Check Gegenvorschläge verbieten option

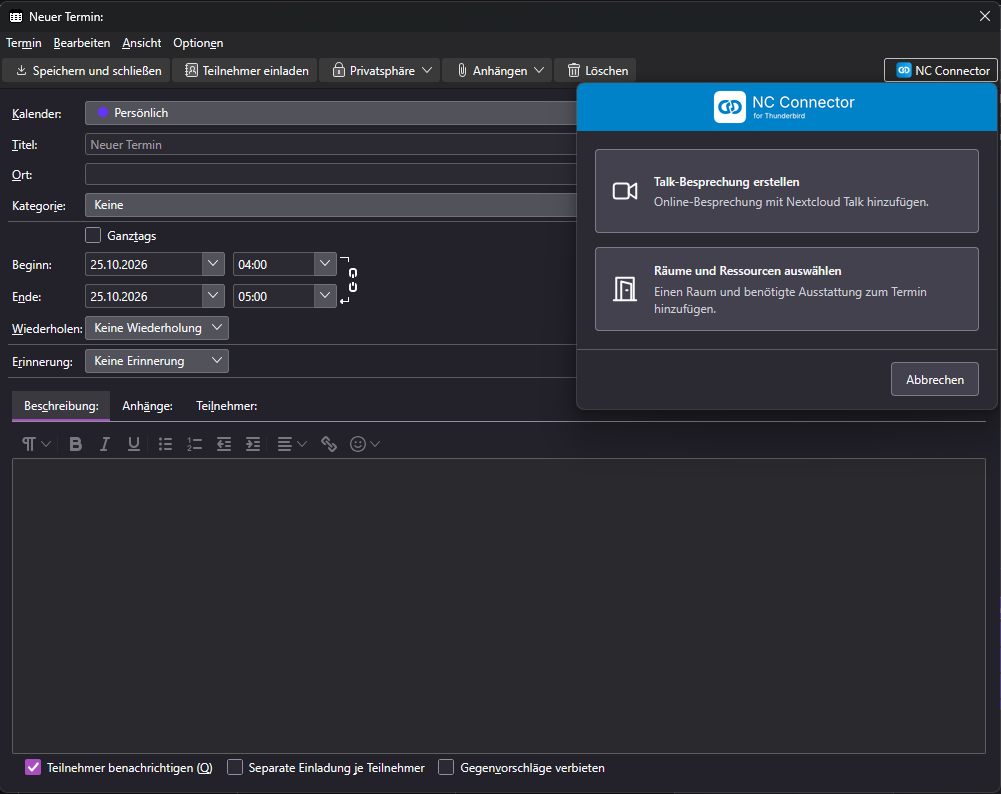click(446, 767)
